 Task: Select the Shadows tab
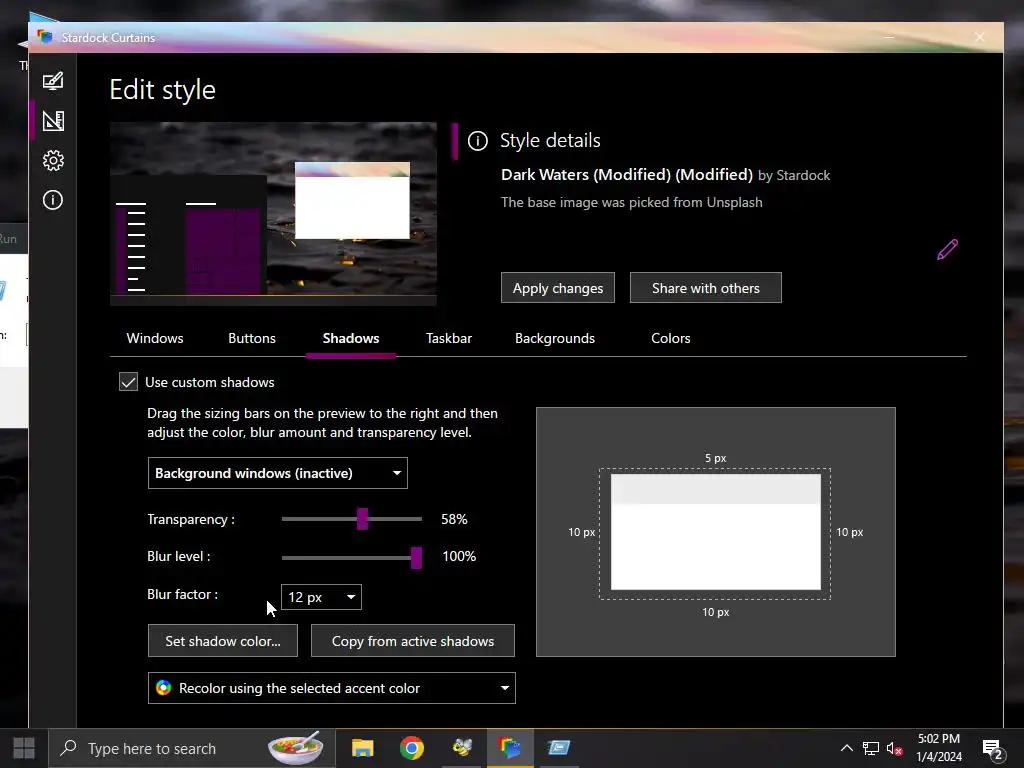[351, 338]
